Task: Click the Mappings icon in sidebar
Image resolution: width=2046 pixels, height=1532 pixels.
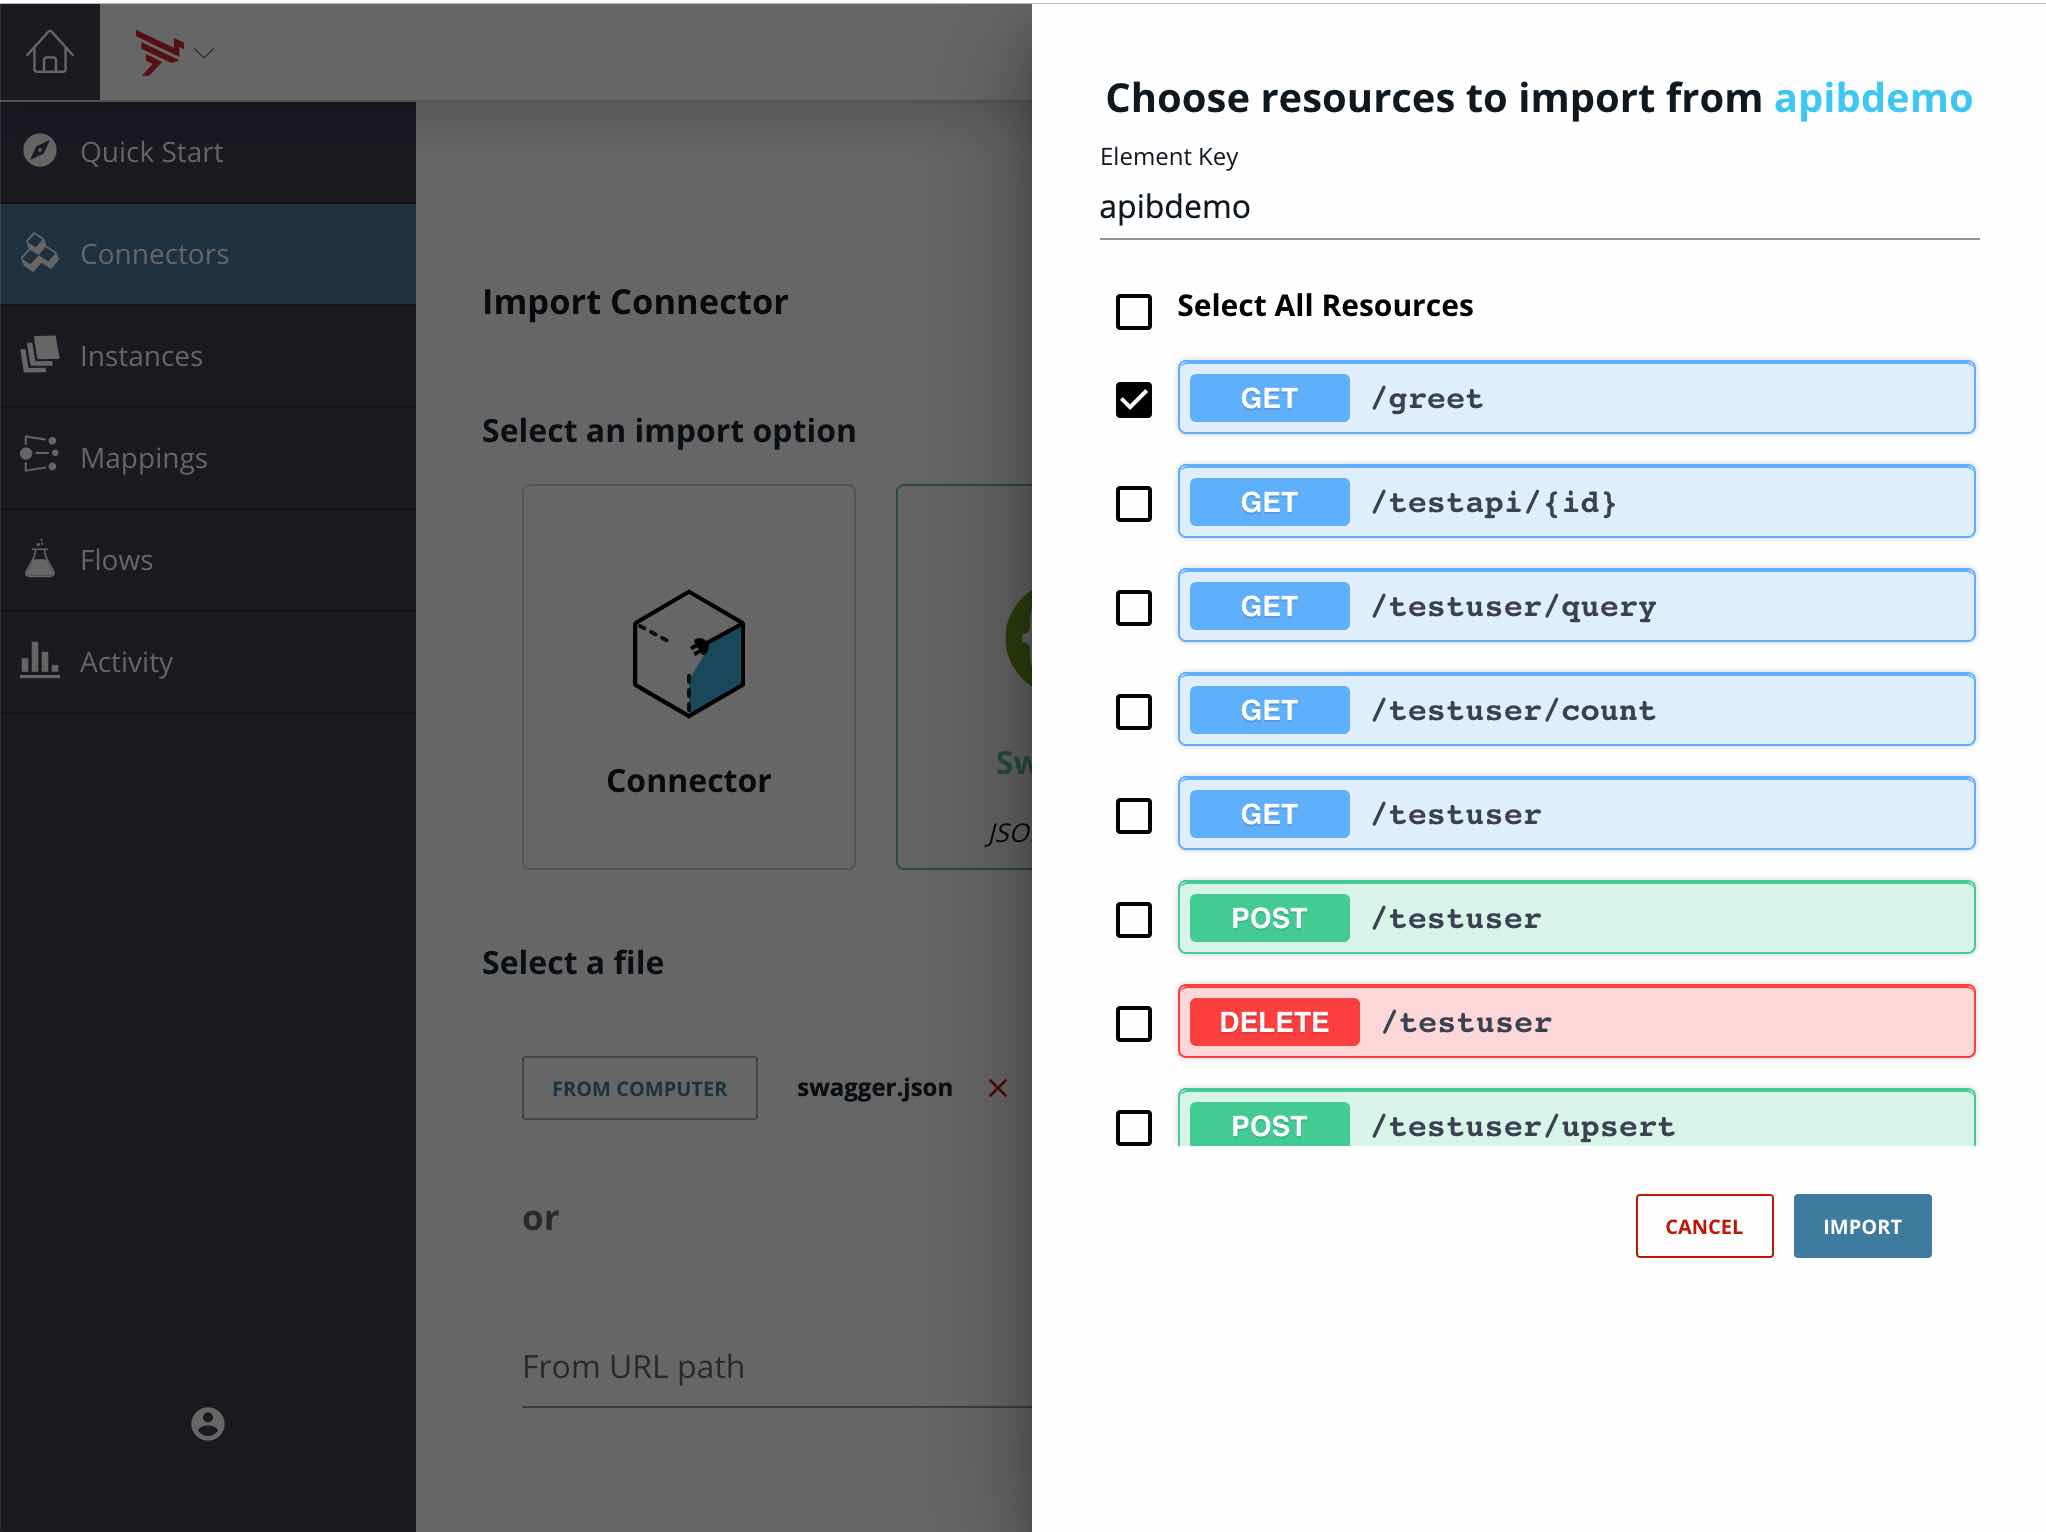Action: tap(40, 456)
